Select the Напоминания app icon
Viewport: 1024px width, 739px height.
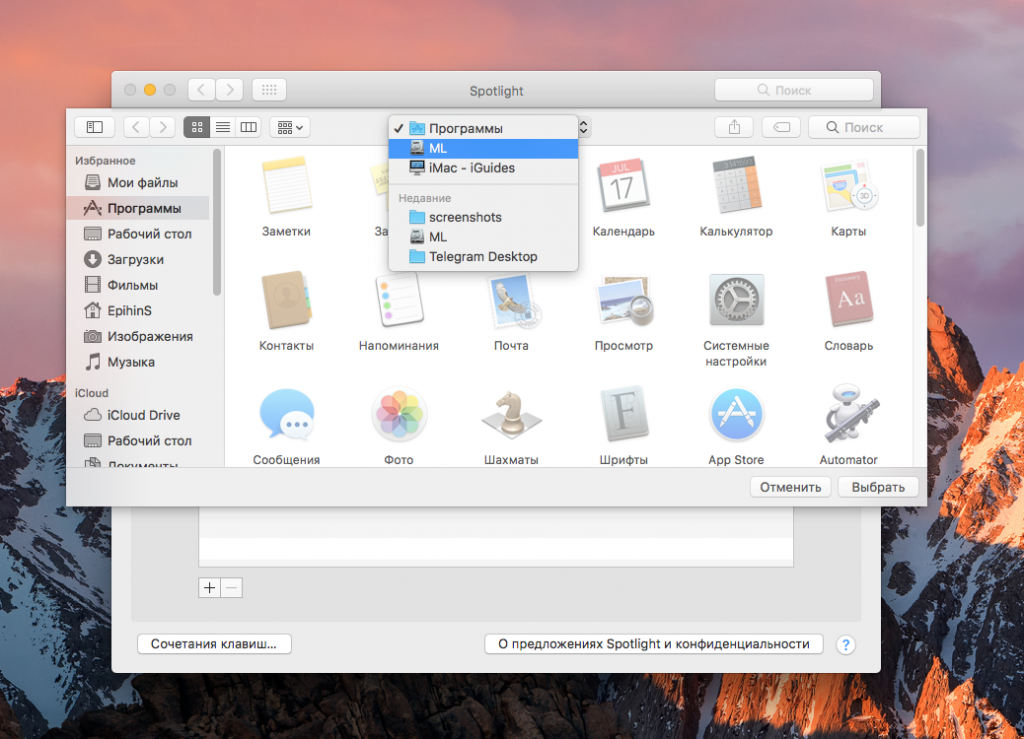tap(398, 300)
